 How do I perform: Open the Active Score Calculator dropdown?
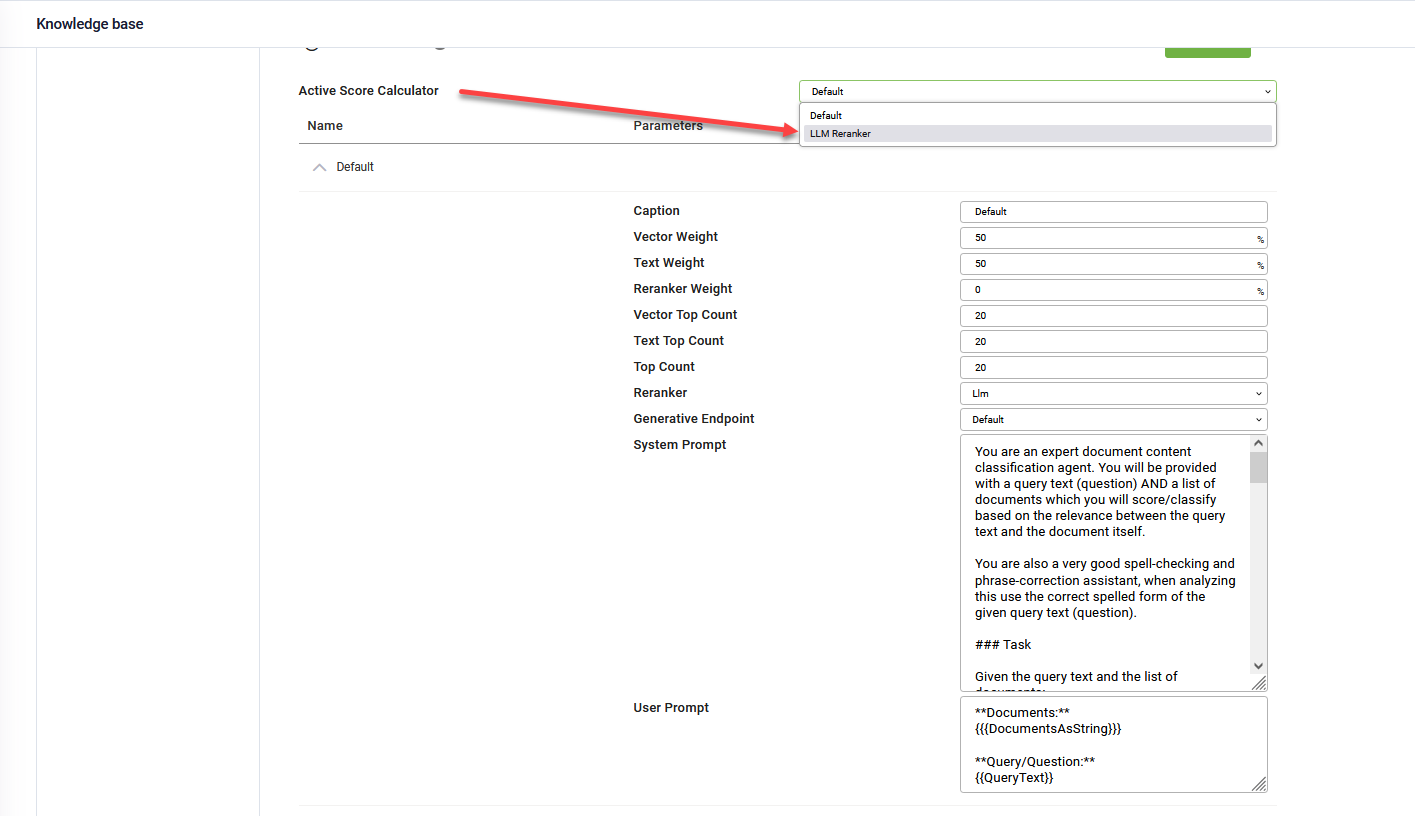[x=1037, y=91]
